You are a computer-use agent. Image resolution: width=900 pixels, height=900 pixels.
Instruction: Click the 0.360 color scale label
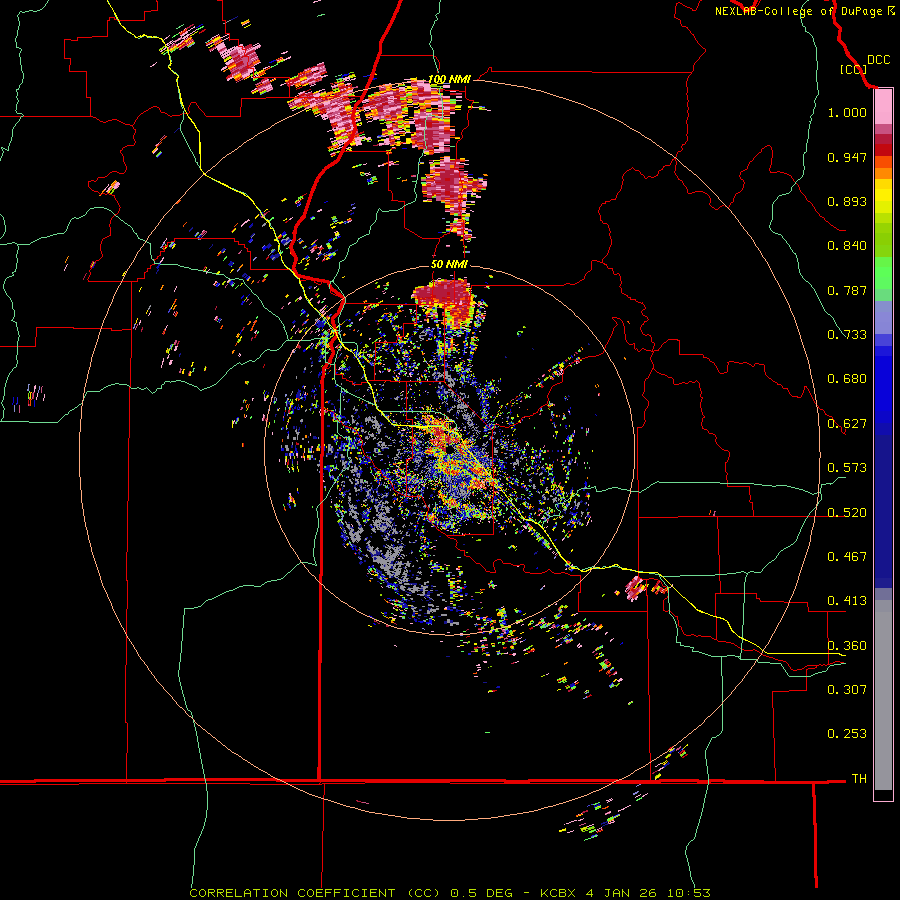847,646
